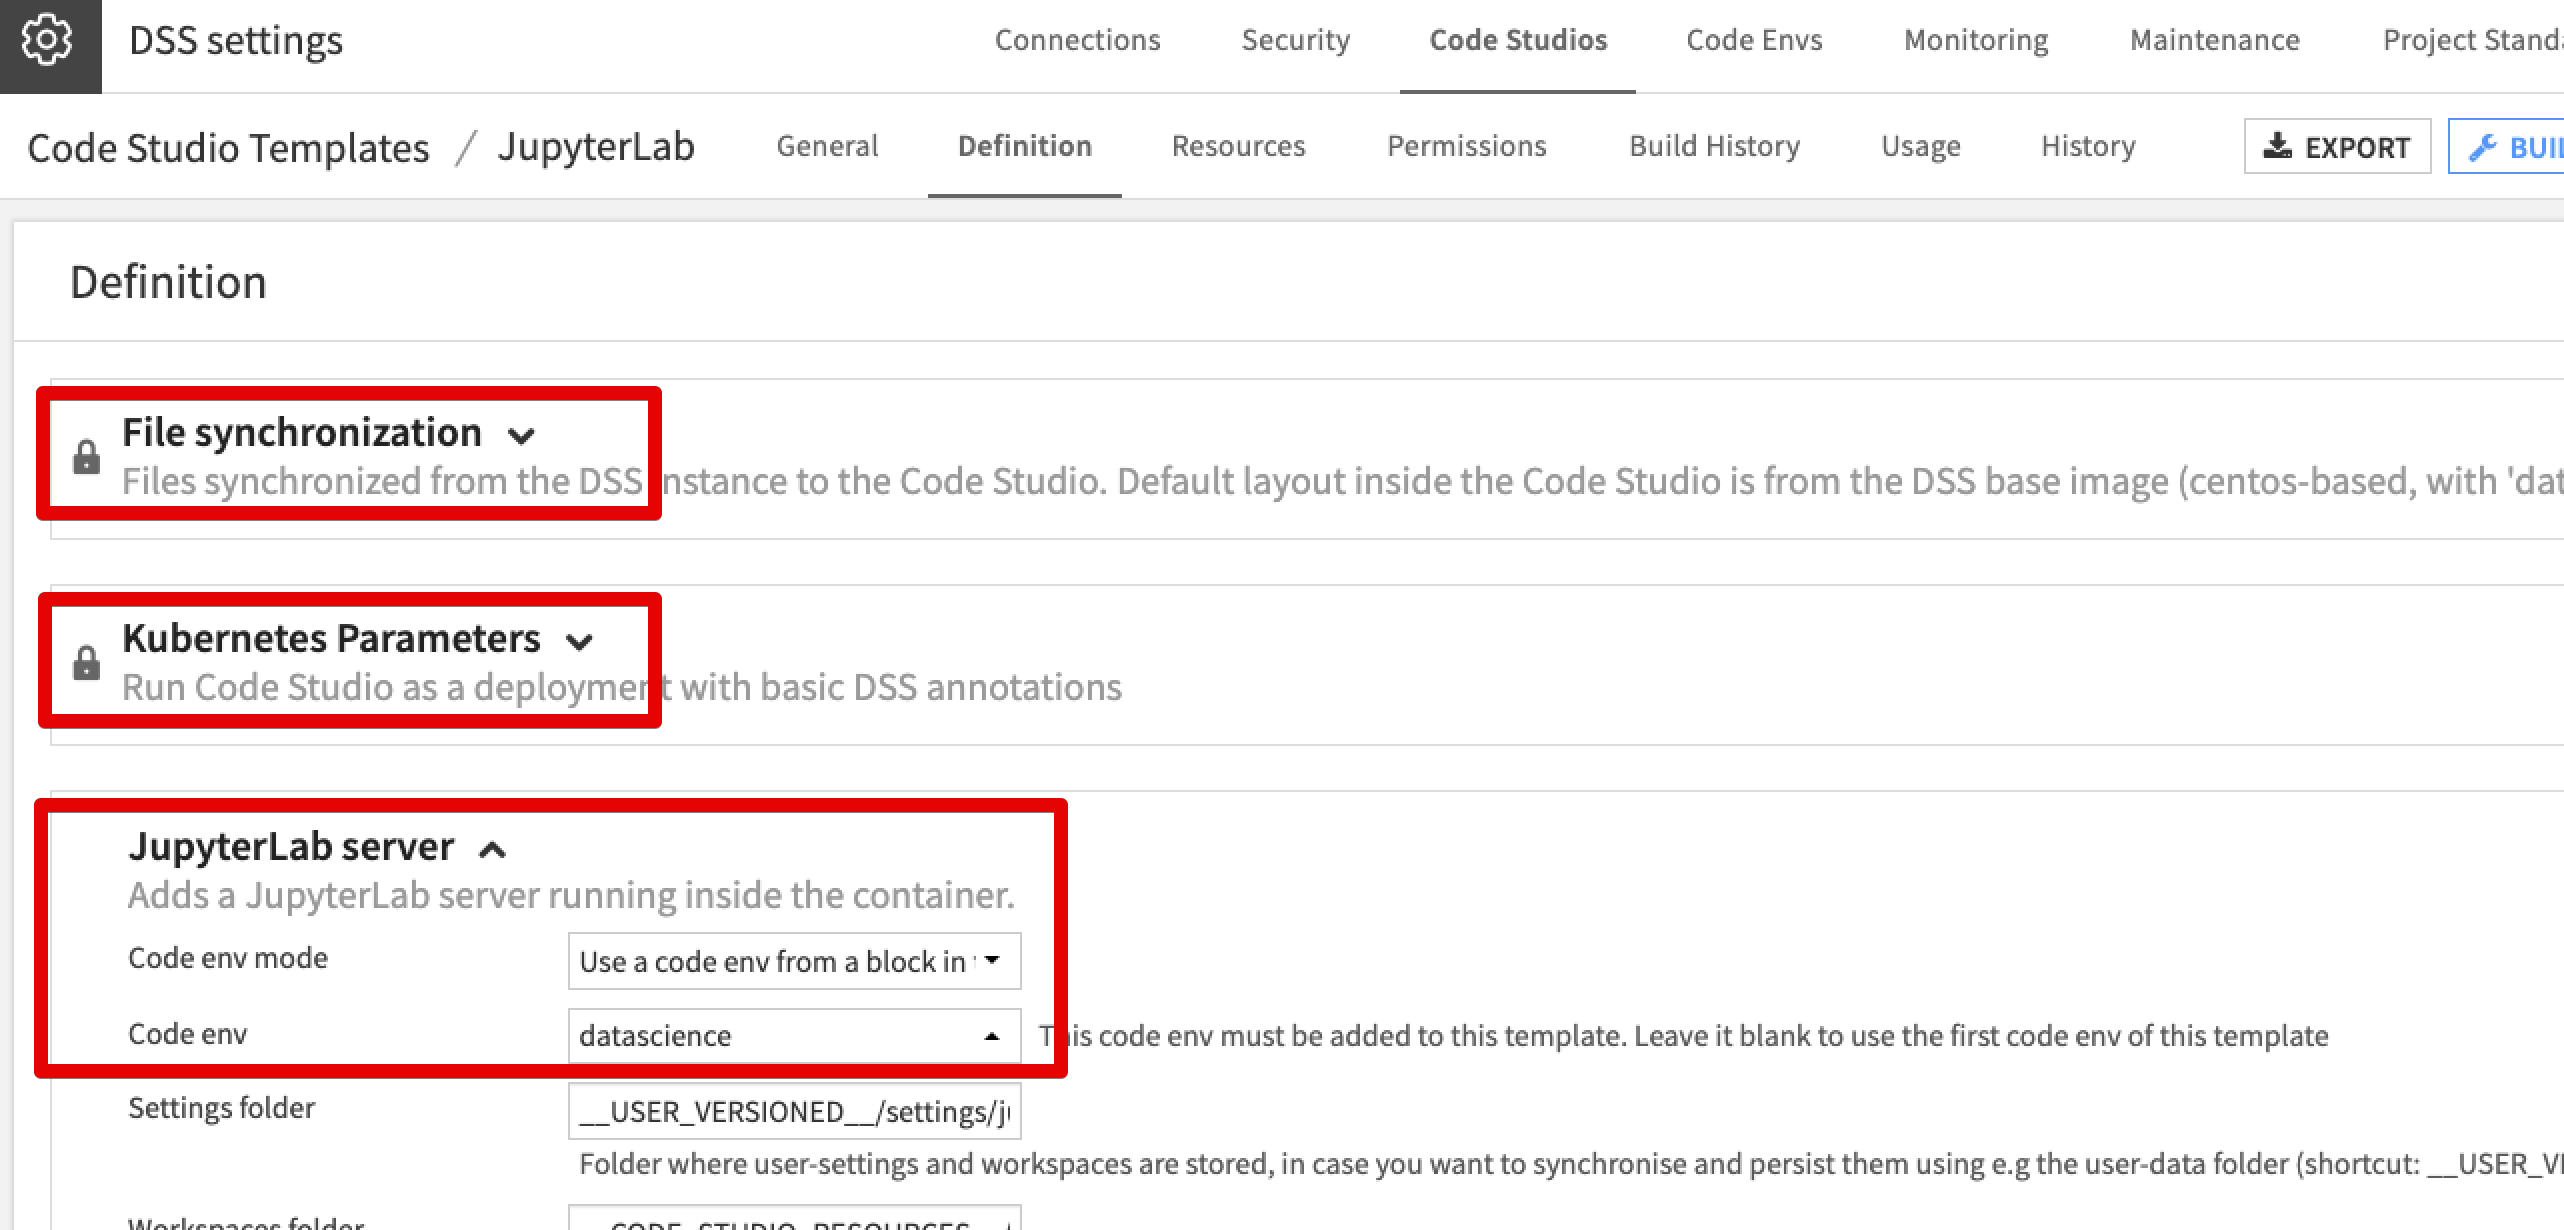Click the Definition panel heading
The height and width of the screenshot is (1230, 2564).
(168, 282)
